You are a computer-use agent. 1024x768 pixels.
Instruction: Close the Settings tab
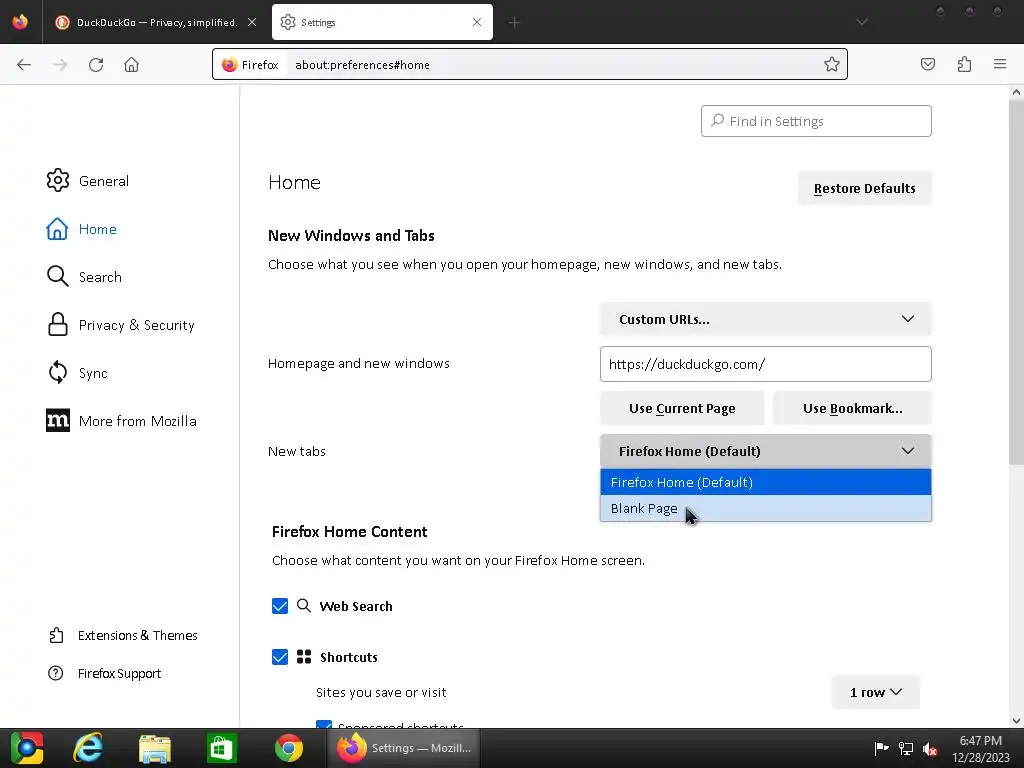[477, 22]
